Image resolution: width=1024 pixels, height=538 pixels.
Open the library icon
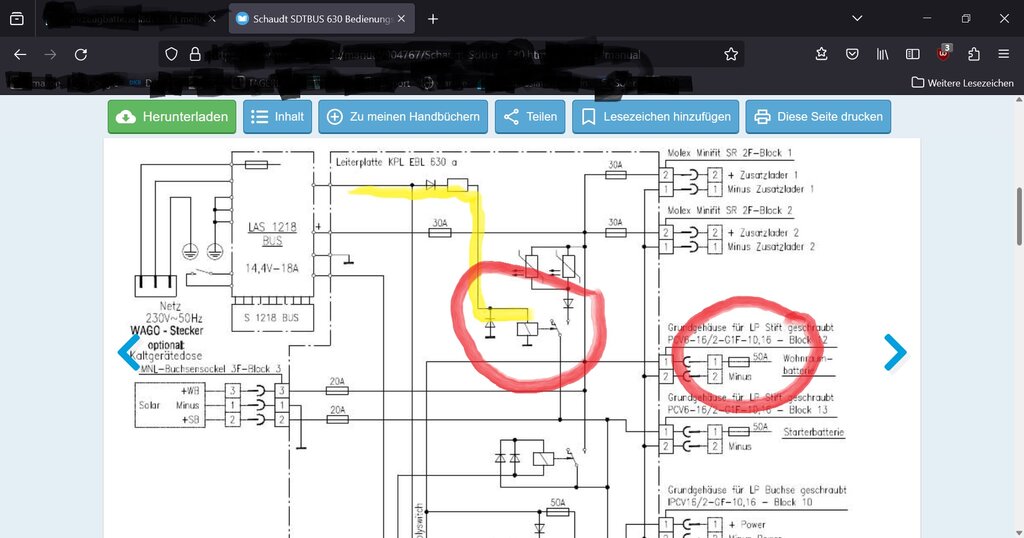(x=882, y=54)
